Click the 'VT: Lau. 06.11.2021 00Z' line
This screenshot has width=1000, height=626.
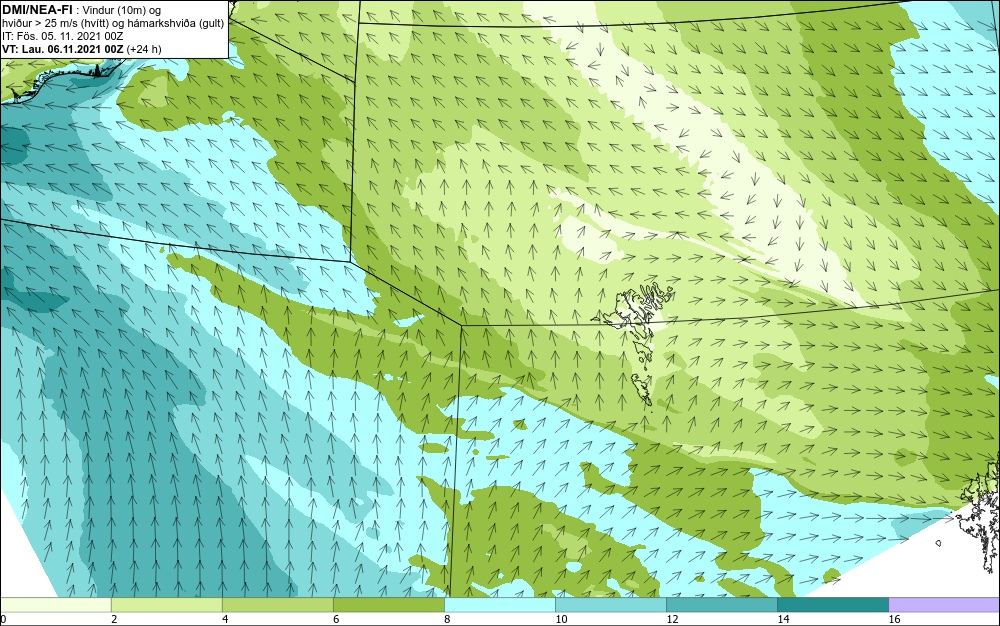[x=63, y=49]
